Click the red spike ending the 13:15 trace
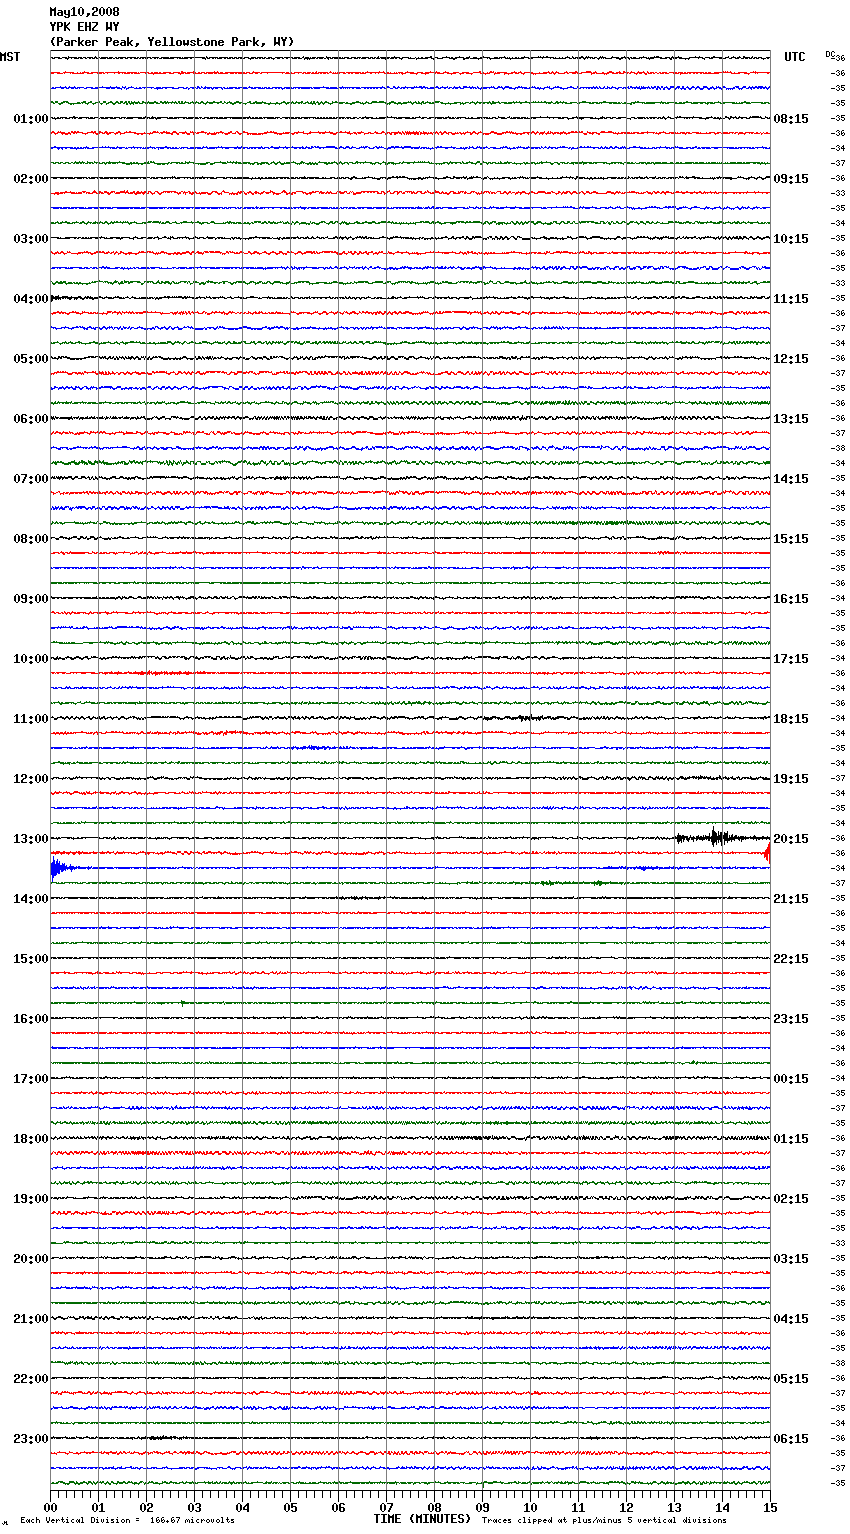The width and height of the screenshot is (850, 1534). point(767,853)
